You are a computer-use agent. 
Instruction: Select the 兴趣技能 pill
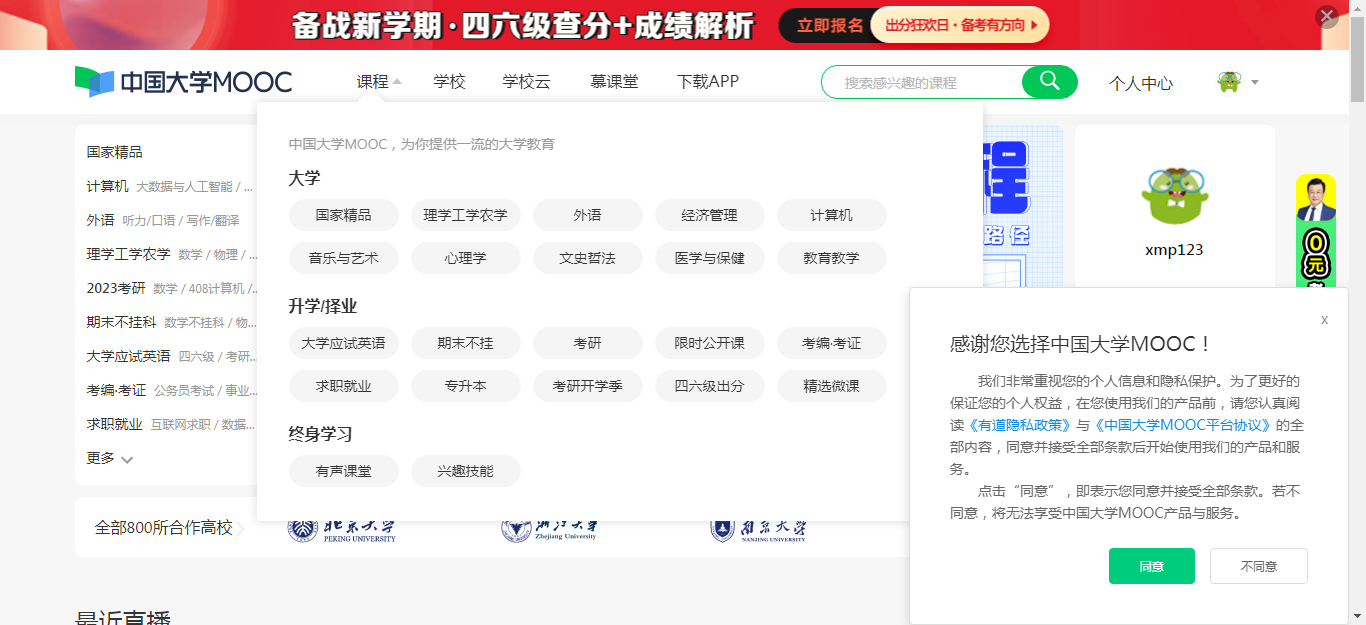pos(466,471)
